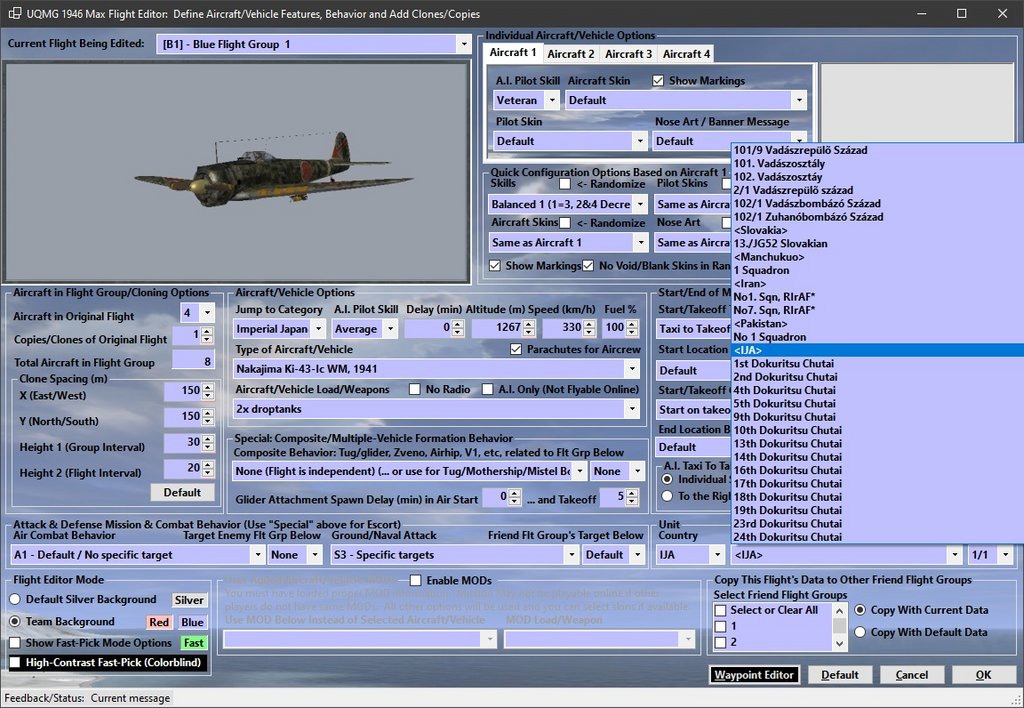Click the Red team background button
The image size is (1024, 708).
click(x=159, y=622)
